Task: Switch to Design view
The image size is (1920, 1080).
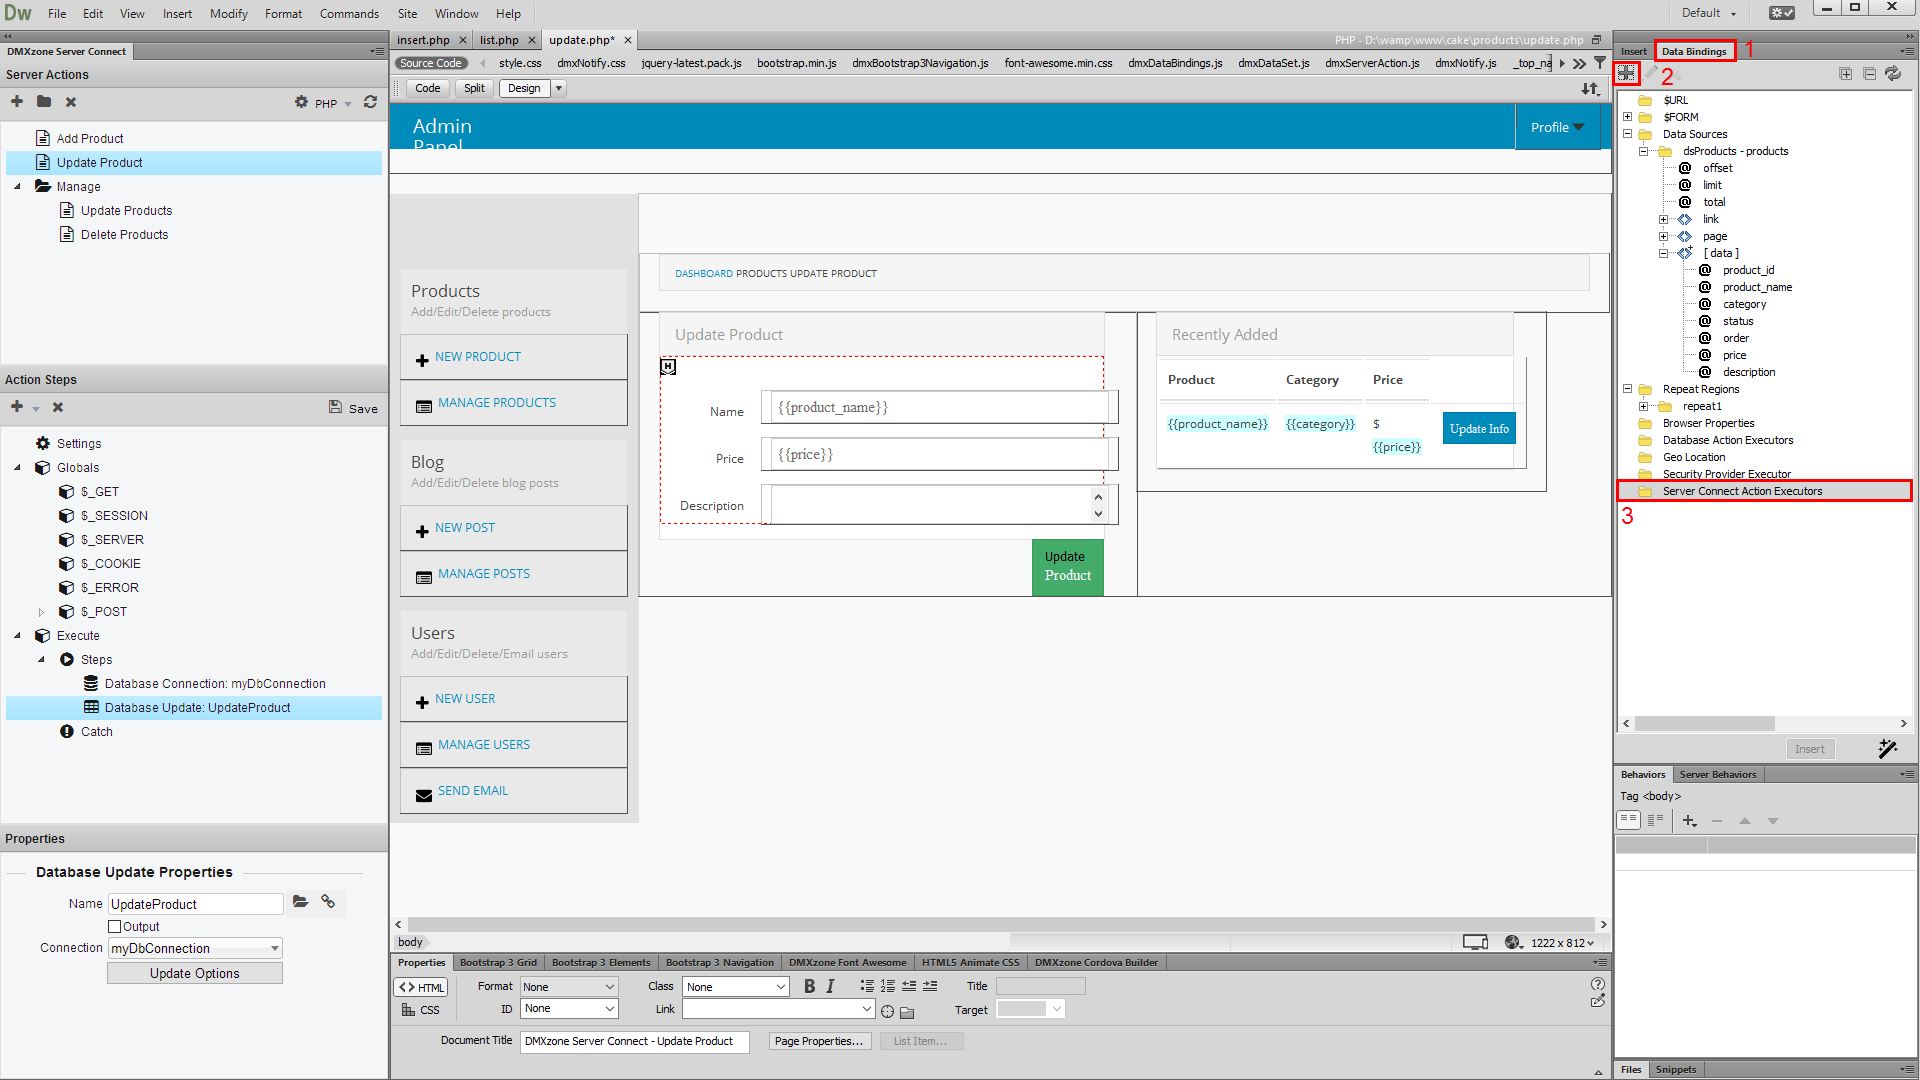Action: [524, 88]
